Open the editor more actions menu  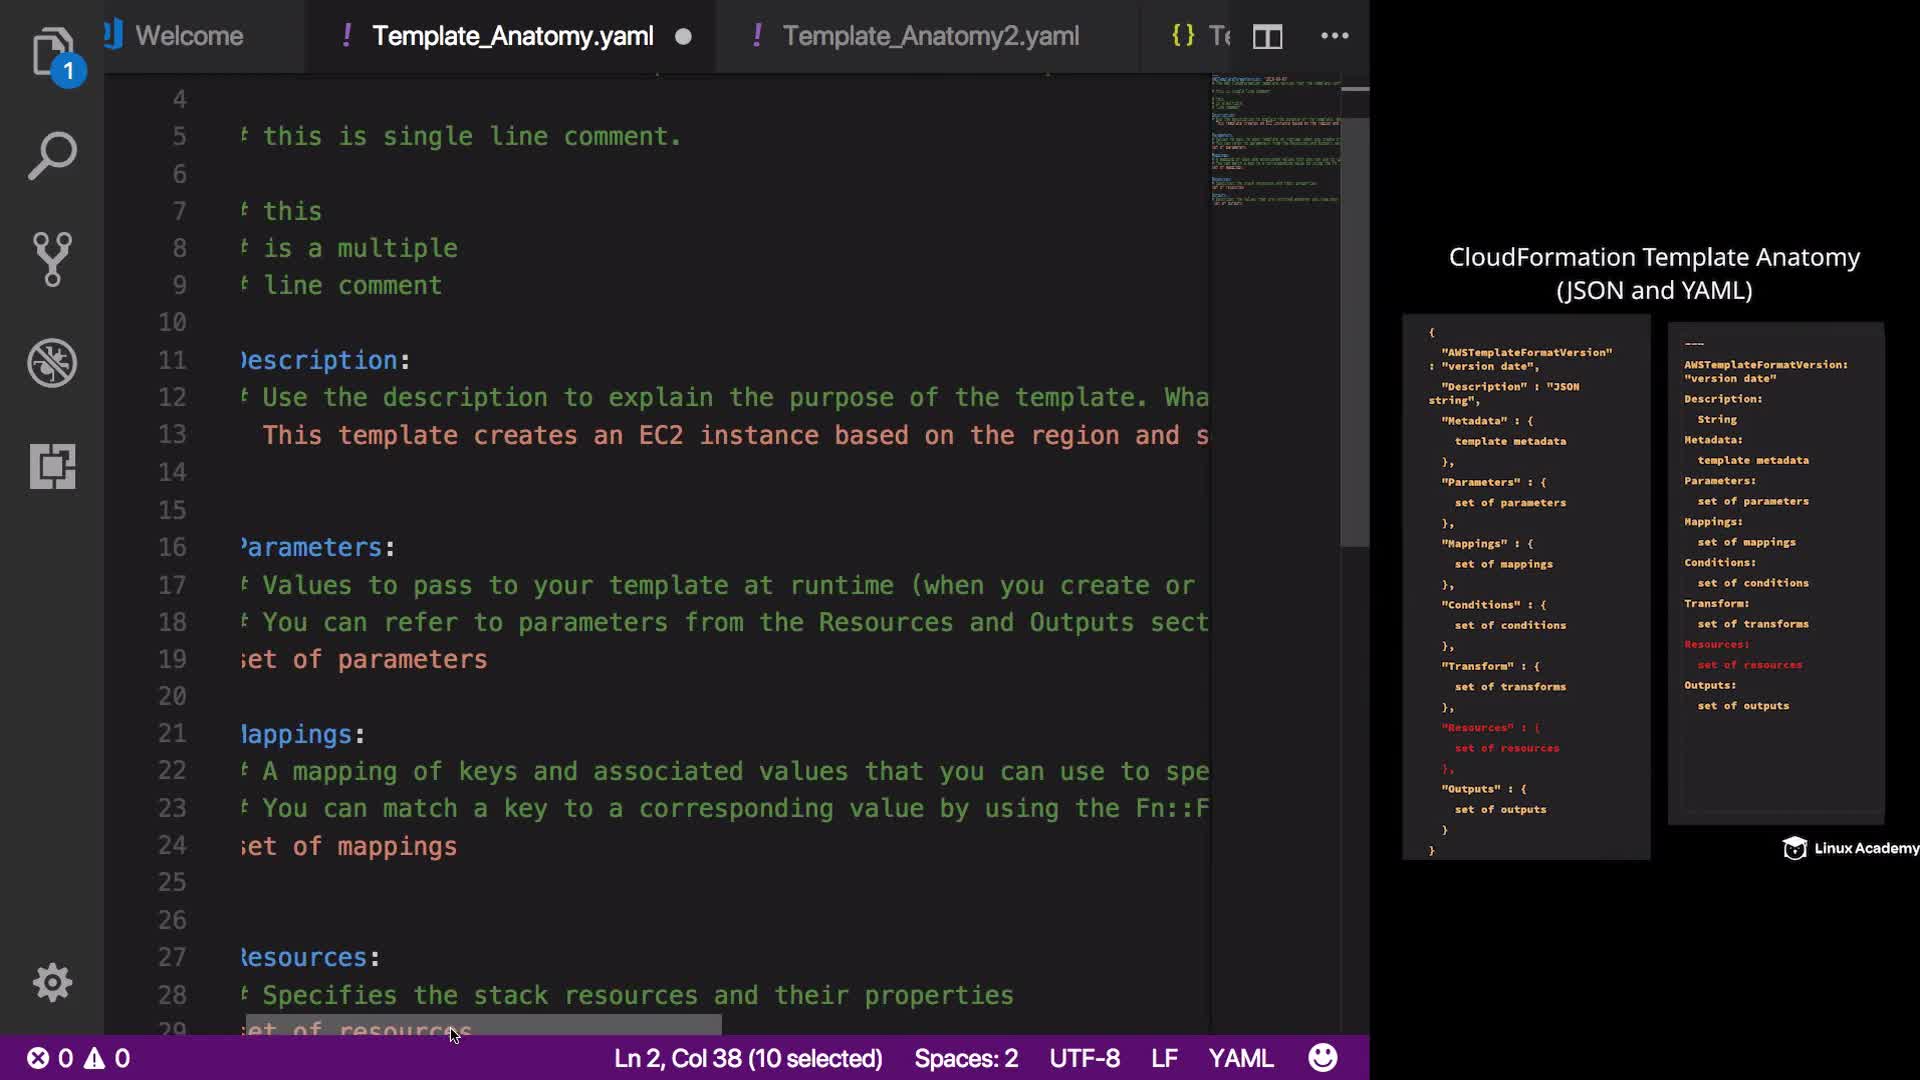[1334, 37]
